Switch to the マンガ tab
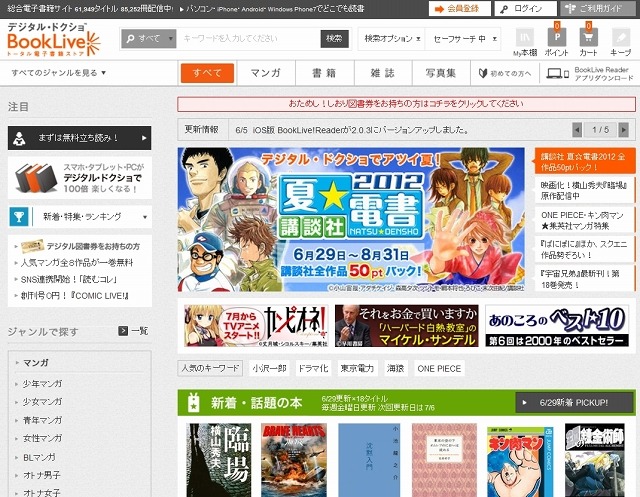This screenshot has height=497, width=640. click(x=266, y=73)
